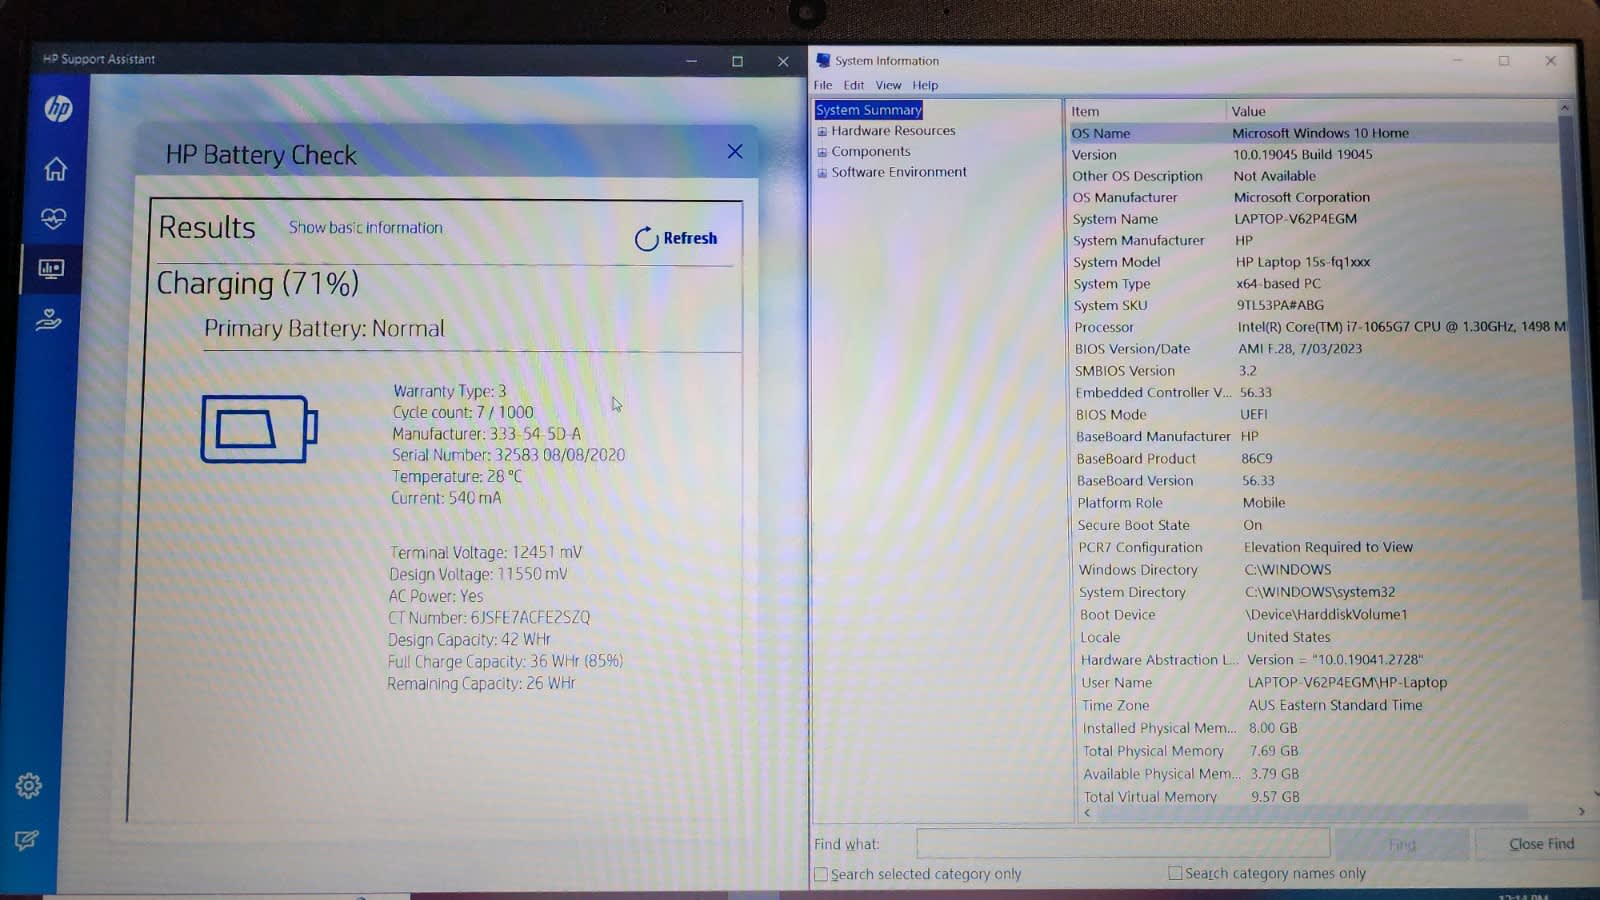Image resolution: width=1600 pixels, height=900 pixels.
Task: Open the settings gear in HP sidebar
Action: (x=28, y=786)
